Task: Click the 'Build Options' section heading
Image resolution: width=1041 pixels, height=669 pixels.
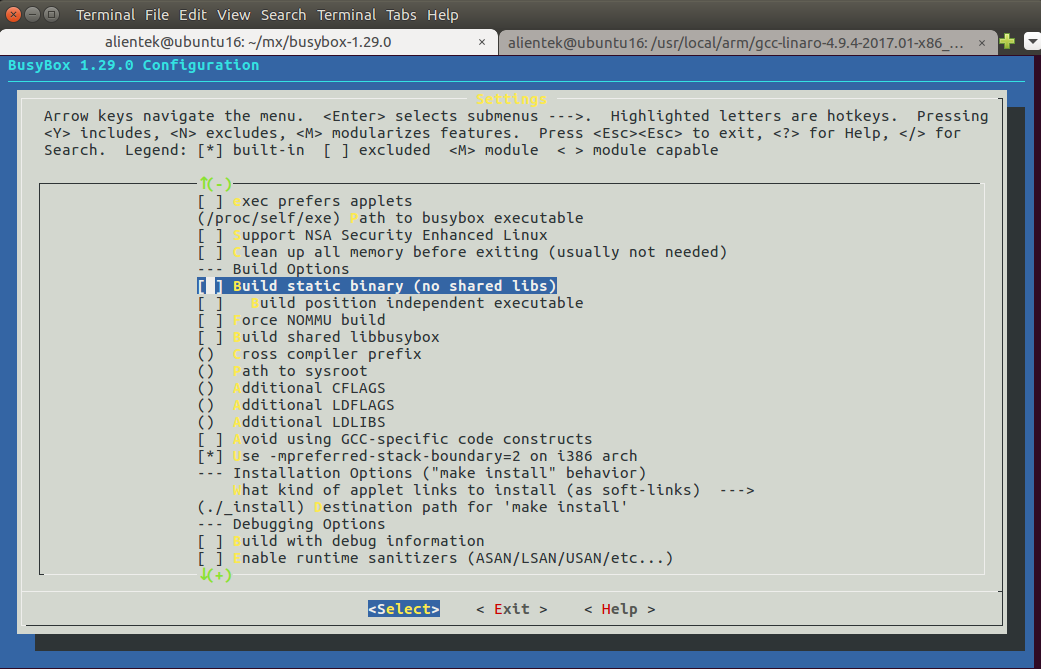Action: click(274, 269)
